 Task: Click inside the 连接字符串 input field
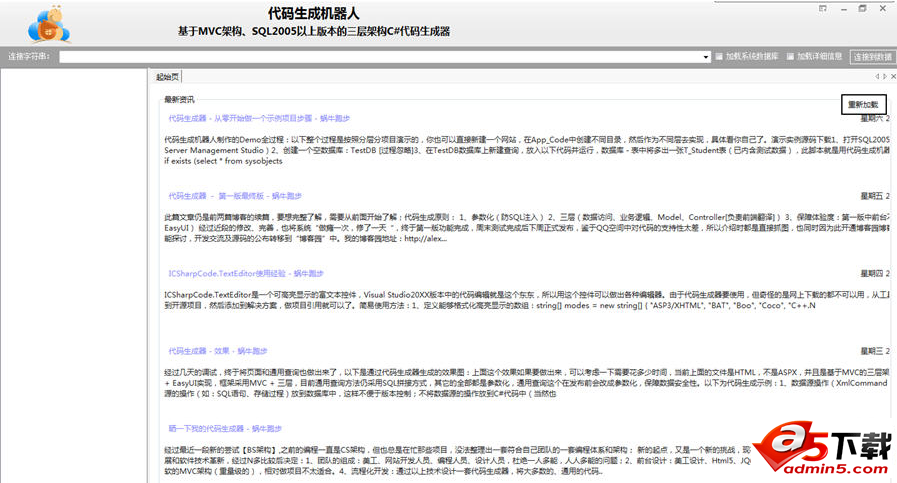pyautogui.click(x=380, y=57)
